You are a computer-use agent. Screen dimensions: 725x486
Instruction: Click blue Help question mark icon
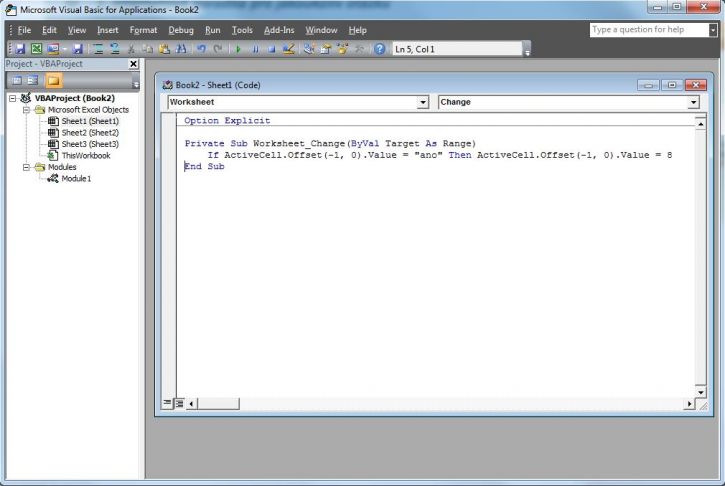click(380, 49)
